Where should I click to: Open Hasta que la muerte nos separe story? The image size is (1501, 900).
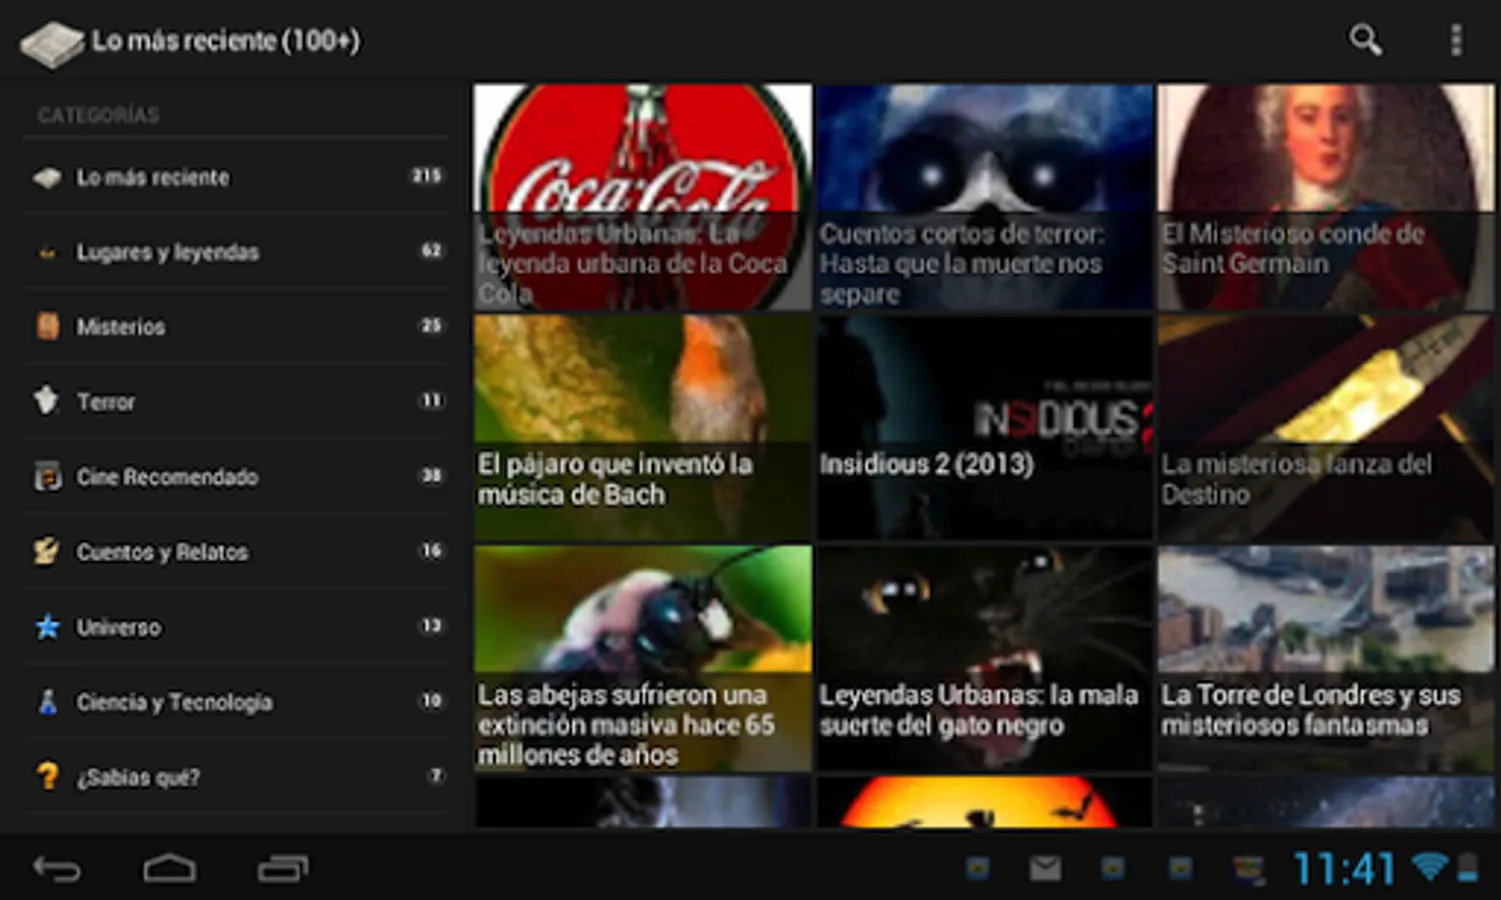pyautogui.click(x=984, y=197)
